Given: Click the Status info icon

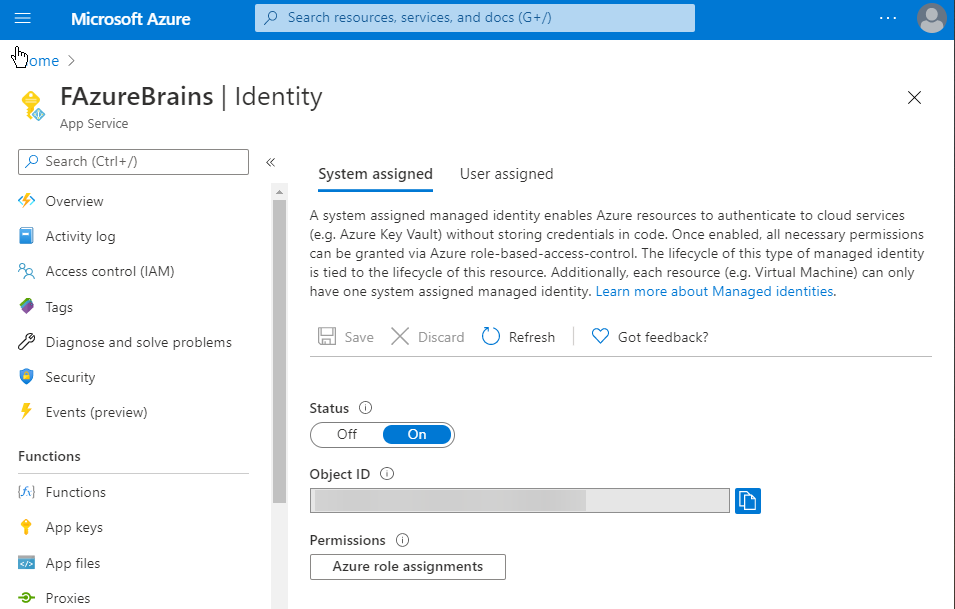Looking at the screenshot, I should (x=365, y=408).
